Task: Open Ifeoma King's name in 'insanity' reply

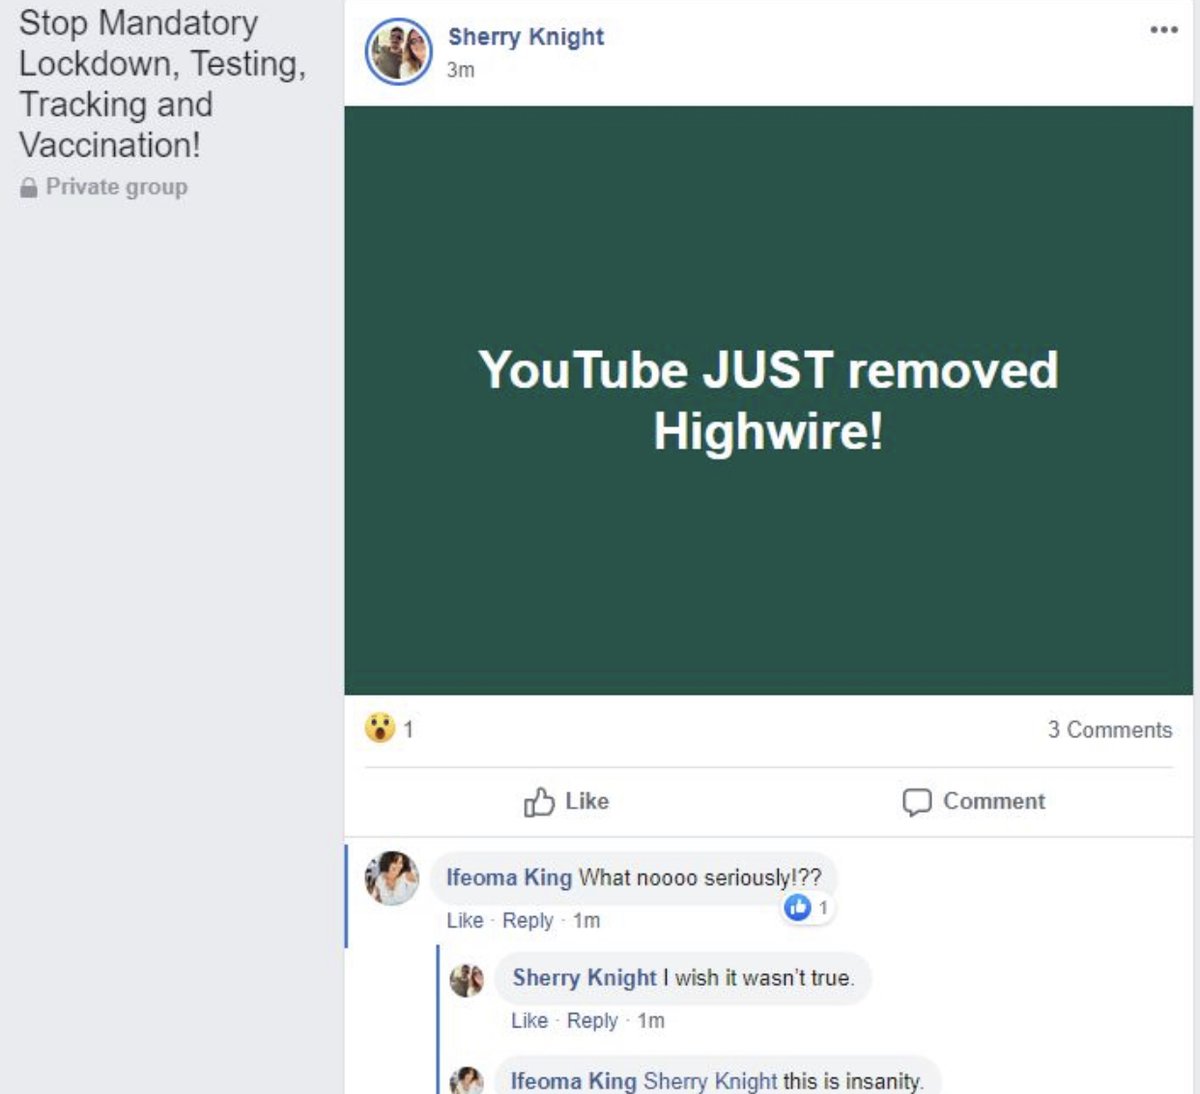Action: (573, 1081)
